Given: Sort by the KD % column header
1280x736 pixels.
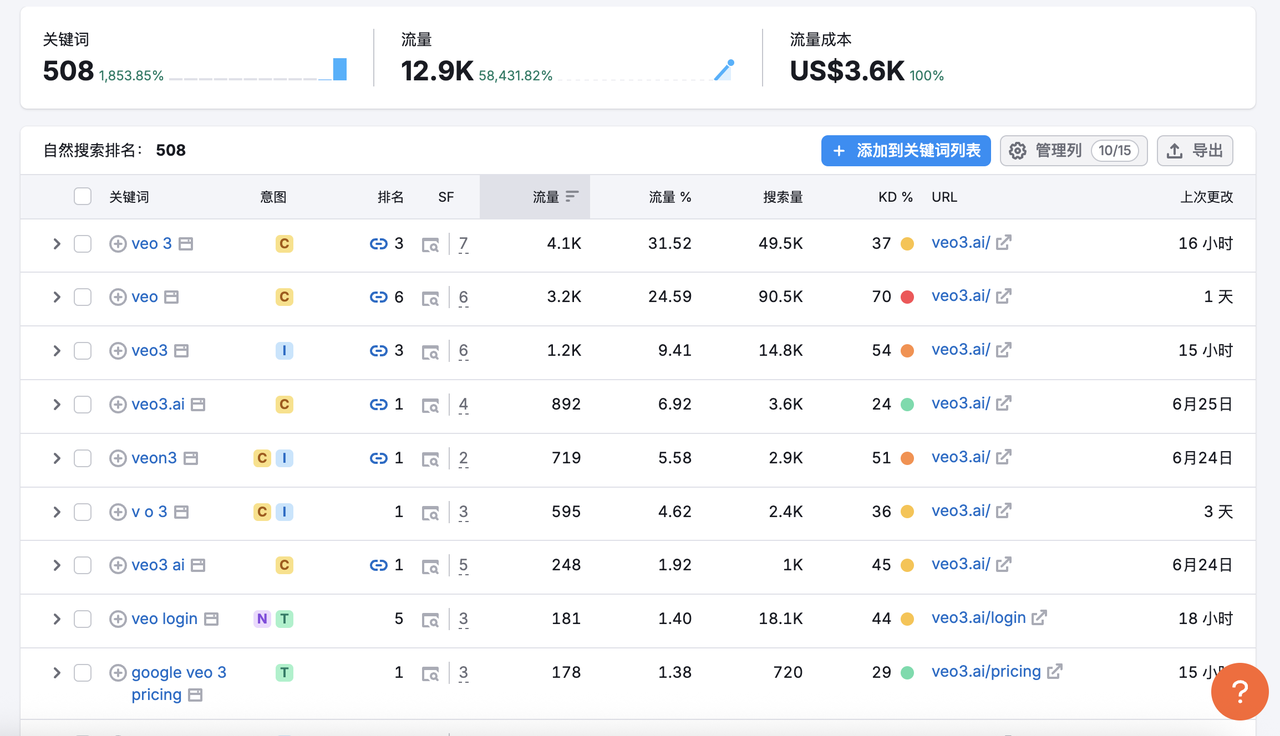Looking at the screenshot, I should point(895,197).
